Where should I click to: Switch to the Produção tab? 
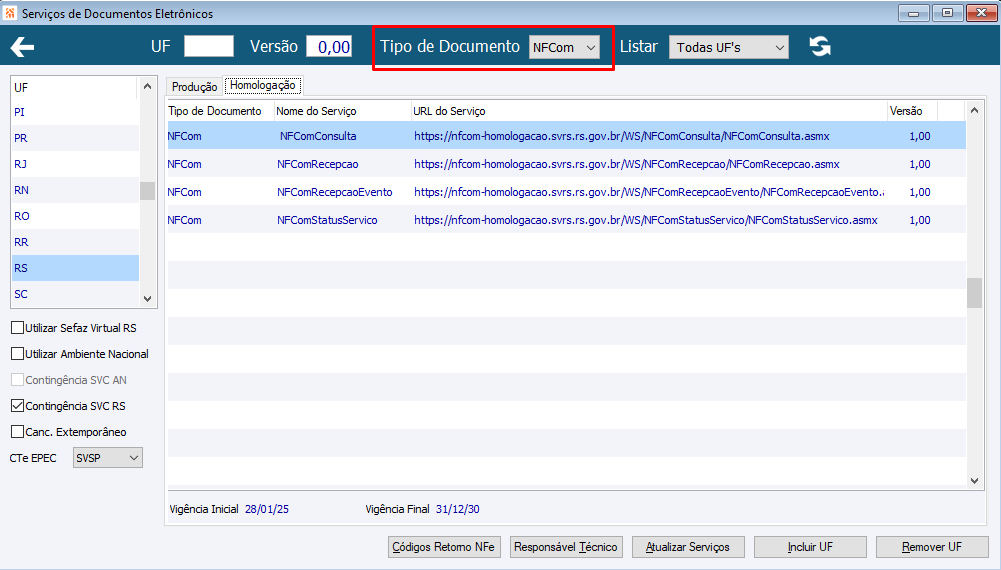(x=195, y=87)
